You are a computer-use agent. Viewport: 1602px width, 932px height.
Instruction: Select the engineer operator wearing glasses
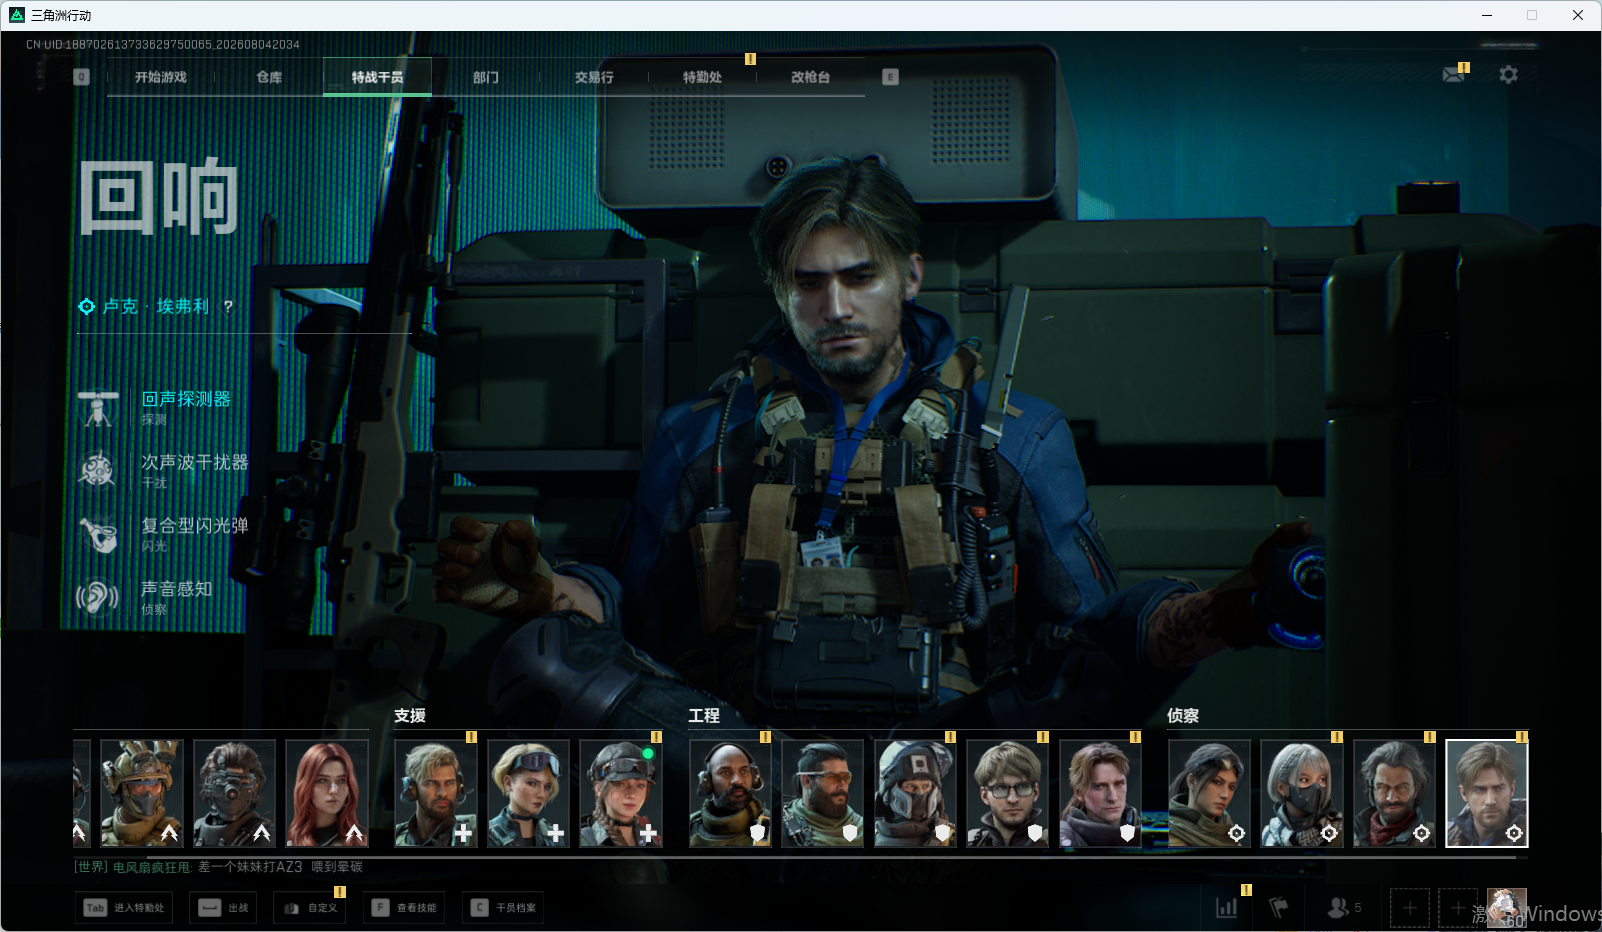point(1008,793)
